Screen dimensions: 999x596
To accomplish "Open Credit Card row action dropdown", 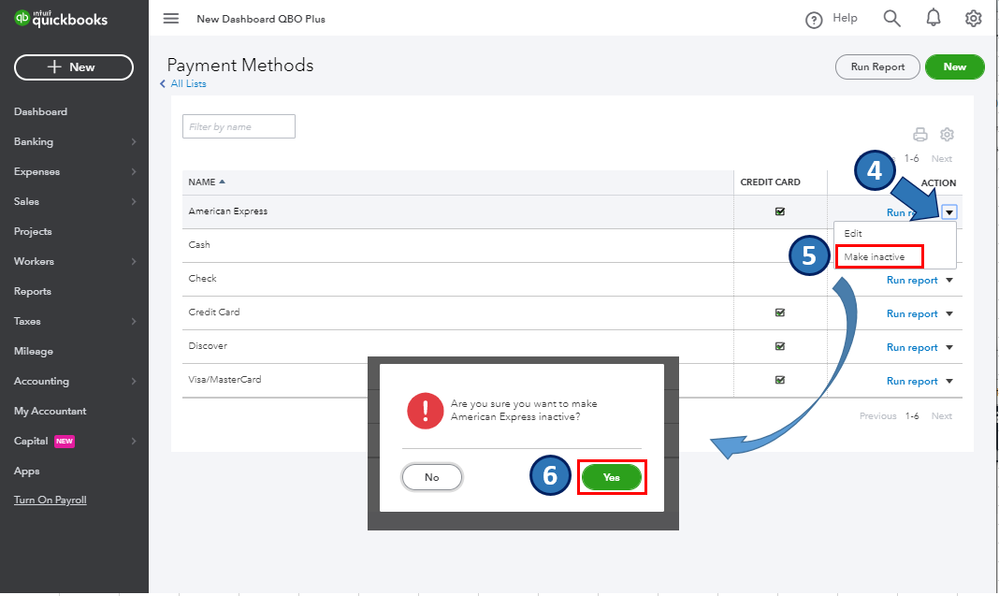I will point(949,314).
